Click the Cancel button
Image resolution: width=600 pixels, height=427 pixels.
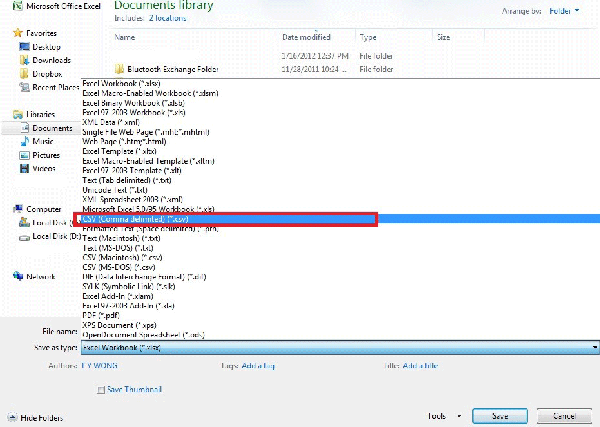(564, 416)
